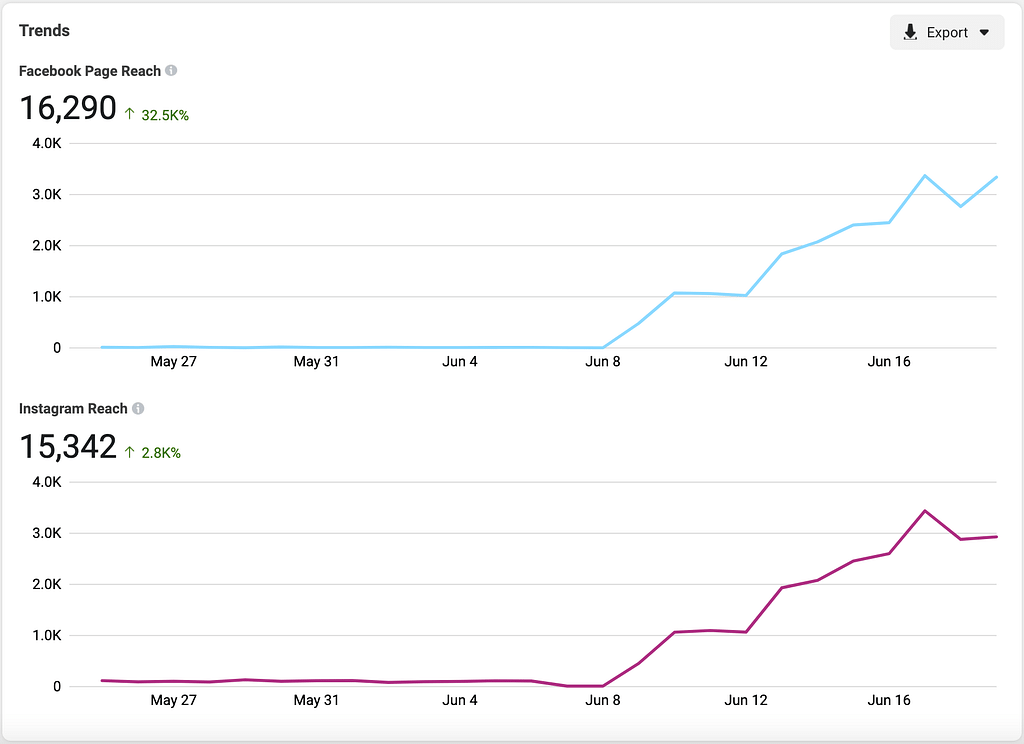Click May 27 label on Facebook chart axis
Image resolution: width=1024 pixels, height=744 pixels.
click(173, 362)
